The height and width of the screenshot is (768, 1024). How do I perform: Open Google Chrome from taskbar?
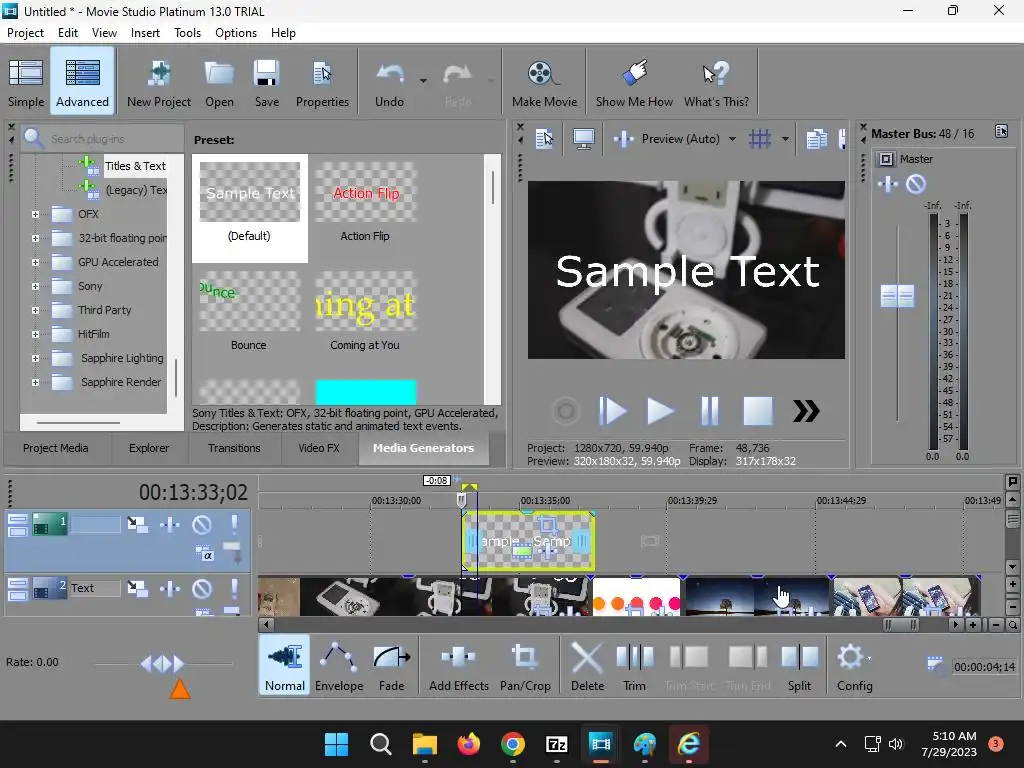click(x=513, y=744)
